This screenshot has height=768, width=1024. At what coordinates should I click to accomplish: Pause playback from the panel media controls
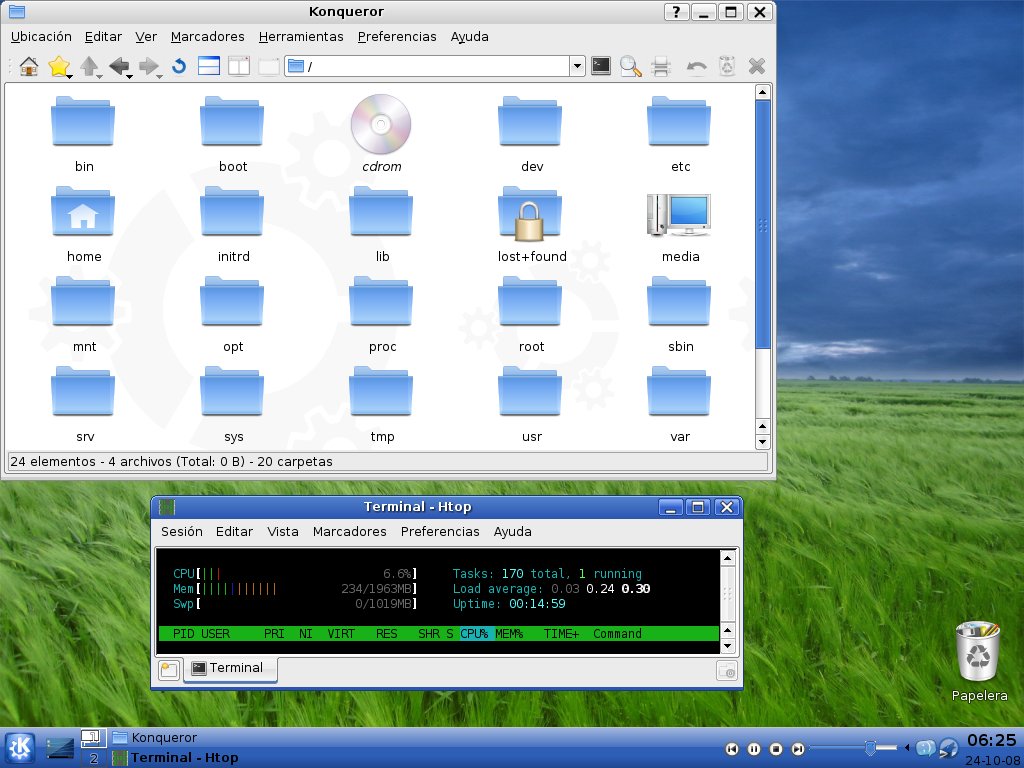tap(754, 749)
